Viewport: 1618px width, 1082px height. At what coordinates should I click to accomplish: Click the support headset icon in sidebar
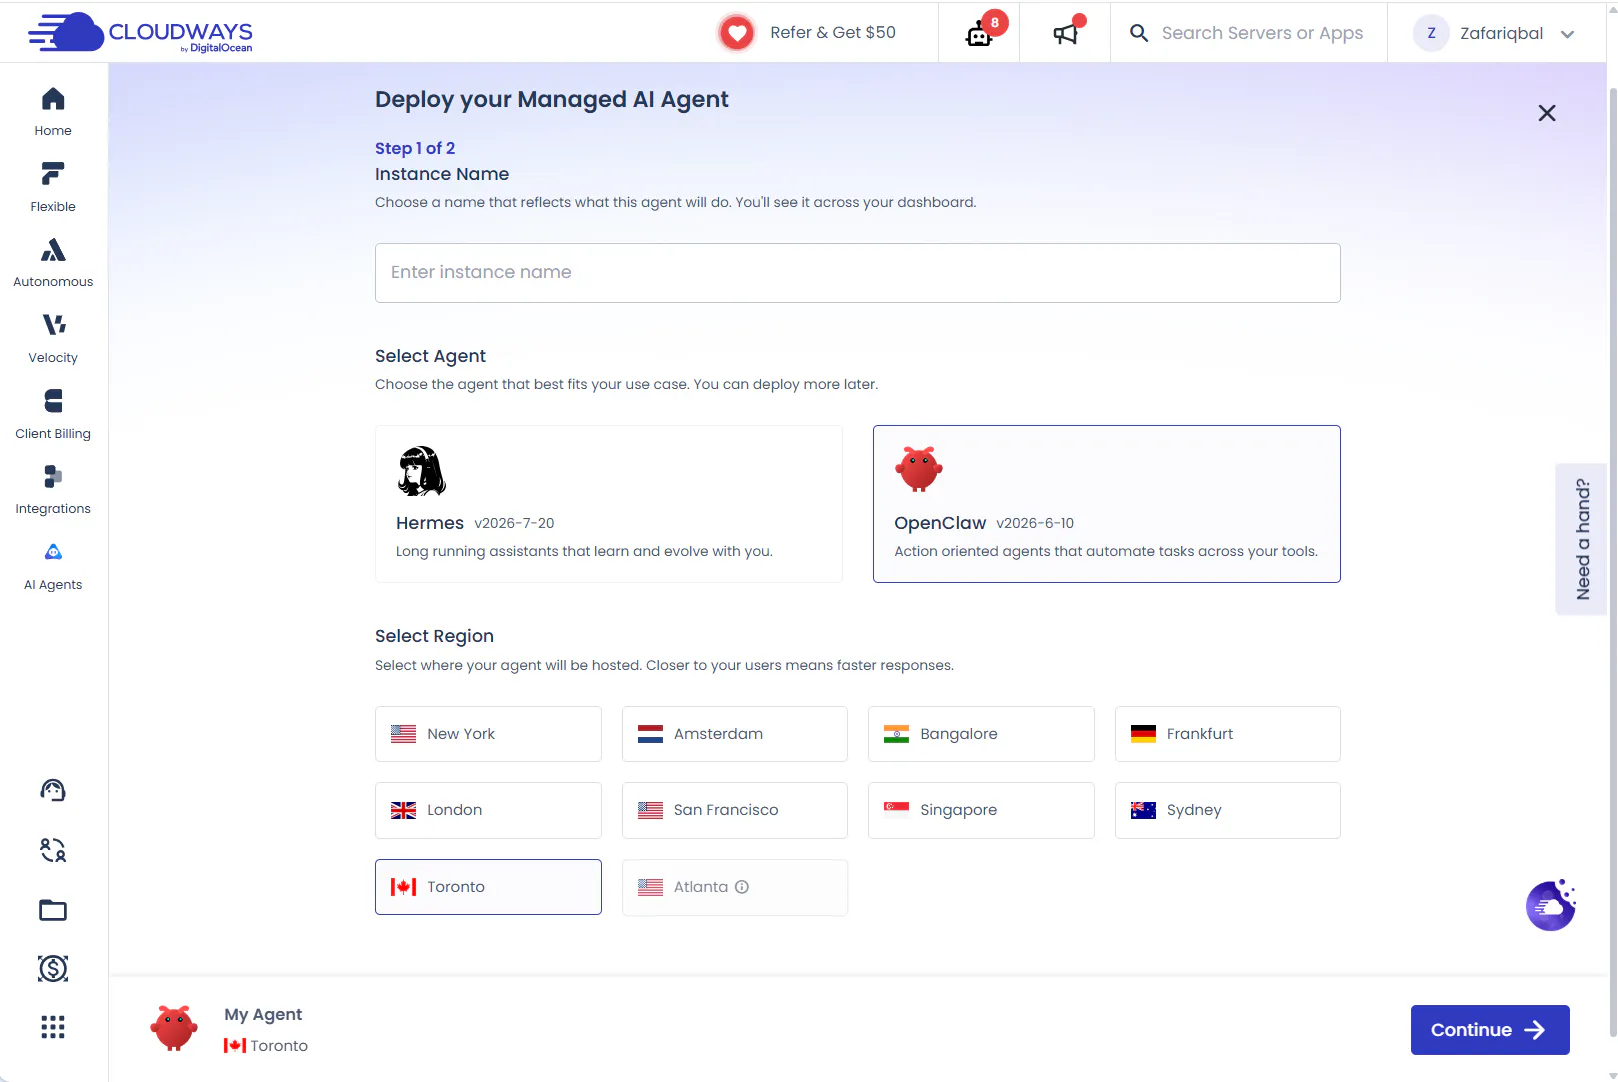coord(53,791)
